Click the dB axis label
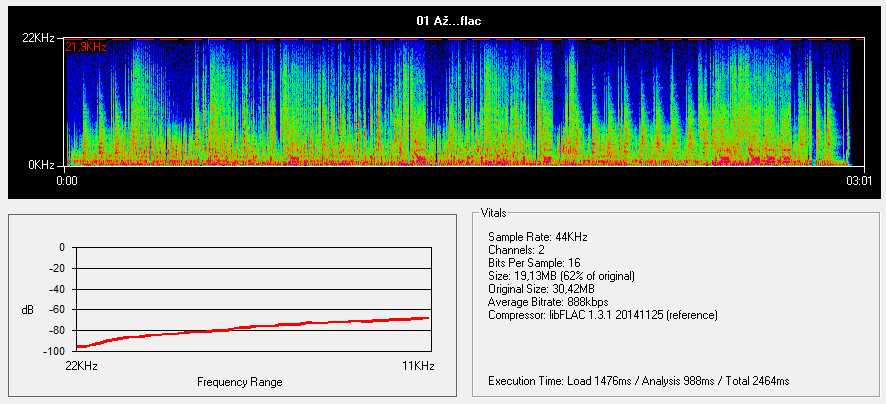This screenshot has width=886, height=404. (x=27, y=310)
